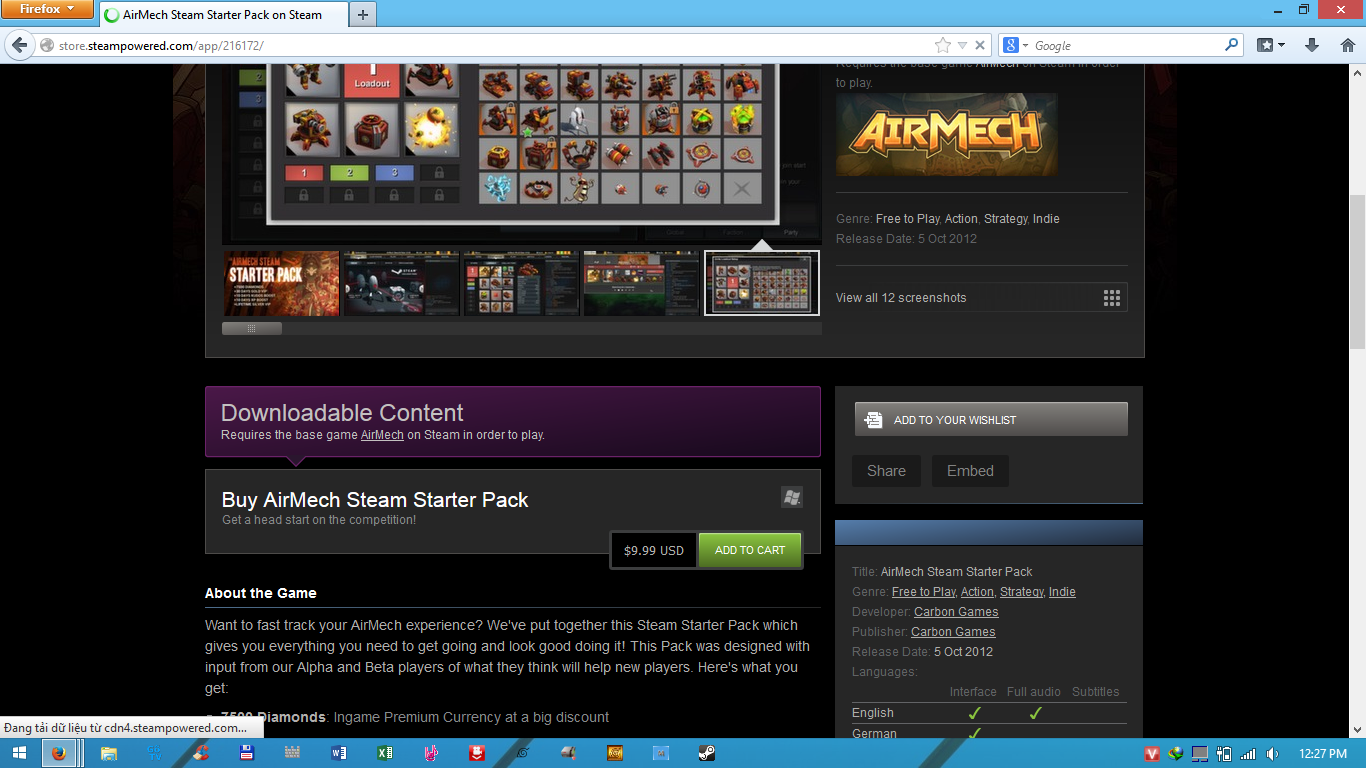Enable English Full audio checkmark
This screenshot has height=768, width=1366.
[x=1035, y=712]
